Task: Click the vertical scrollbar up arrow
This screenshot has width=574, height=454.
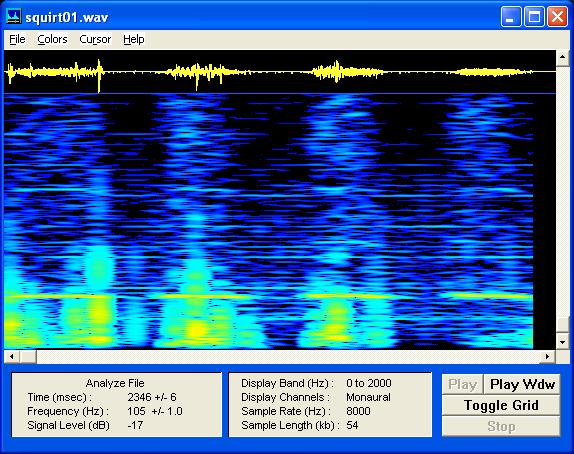Action: point(563,57)
